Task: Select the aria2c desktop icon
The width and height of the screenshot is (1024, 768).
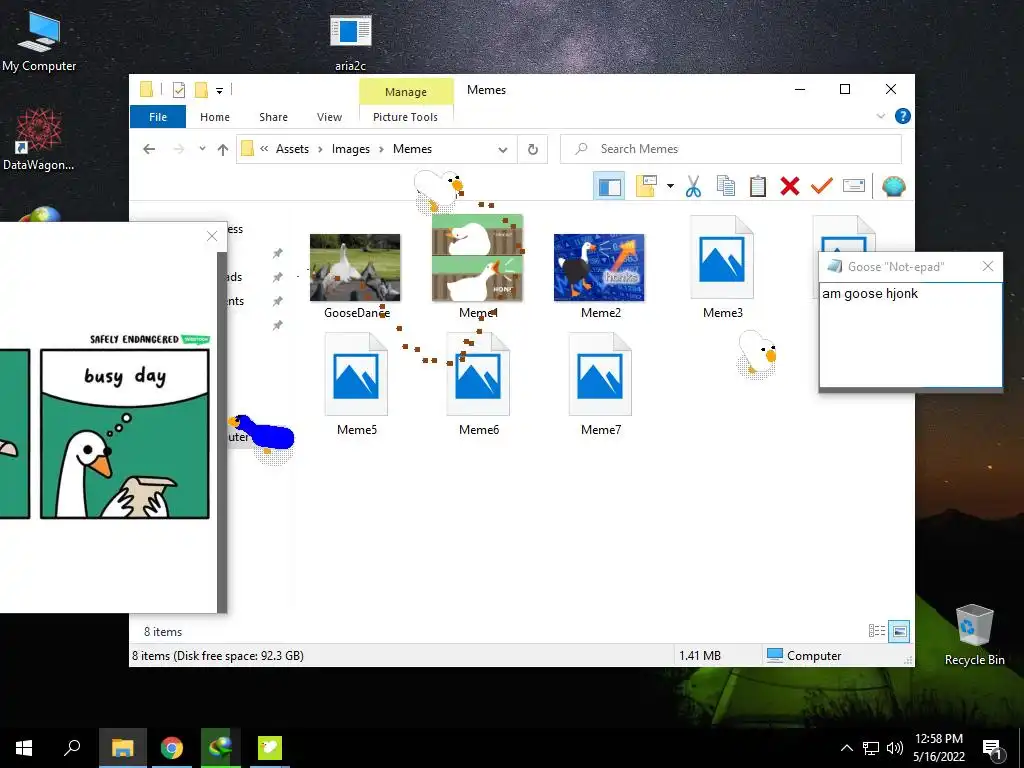Action: [350, 42]
